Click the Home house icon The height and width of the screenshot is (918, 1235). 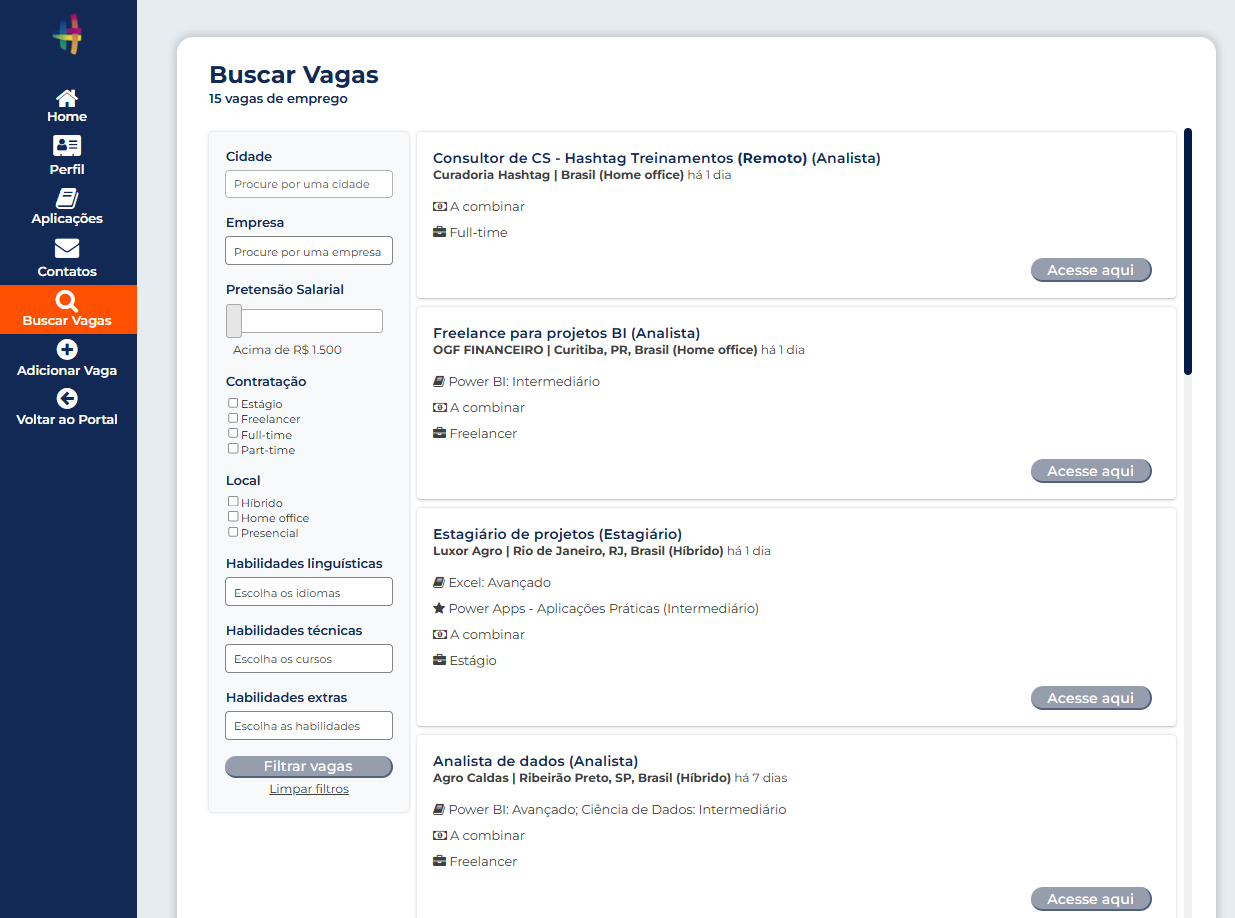pos(67,98)
